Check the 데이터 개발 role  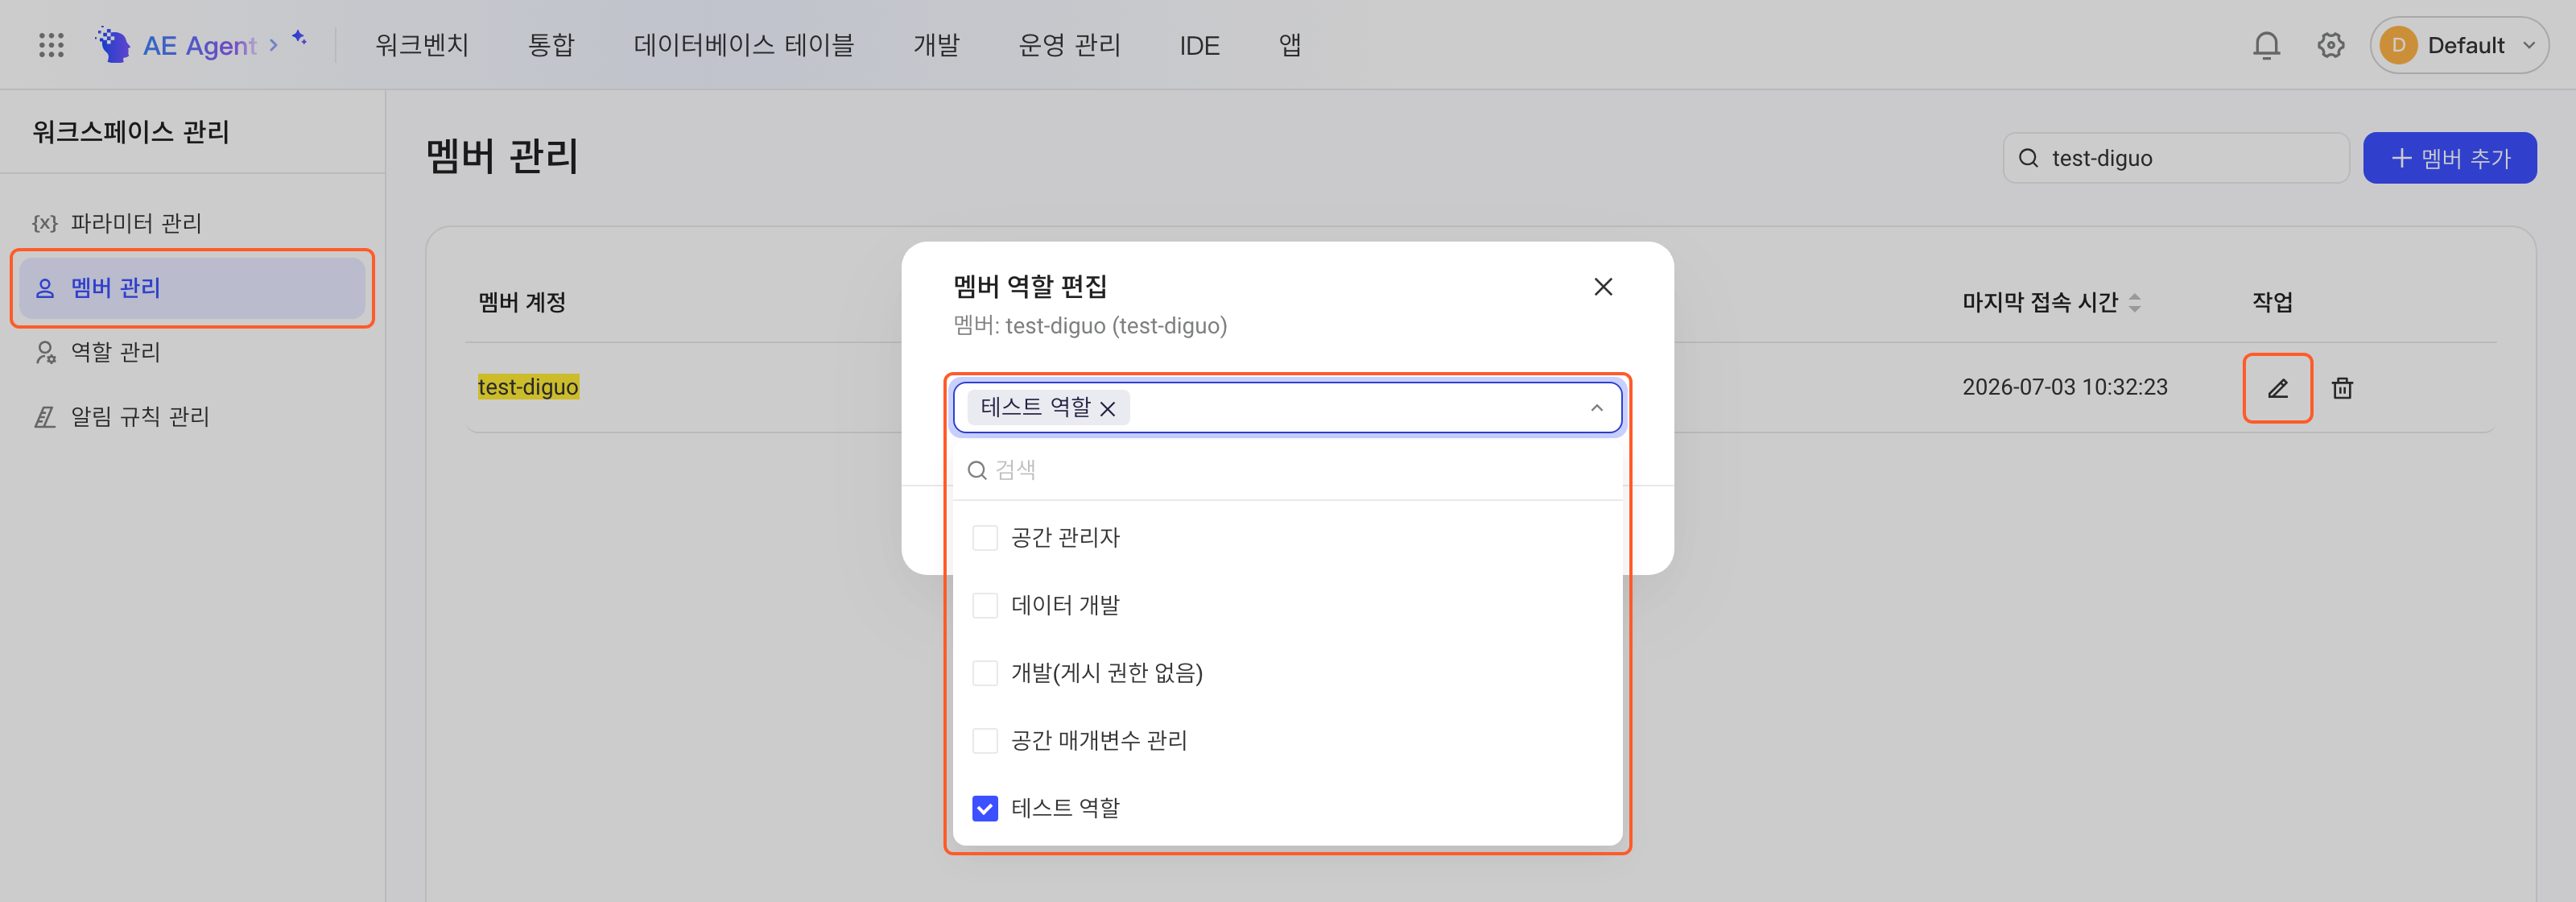pos(985,606)
